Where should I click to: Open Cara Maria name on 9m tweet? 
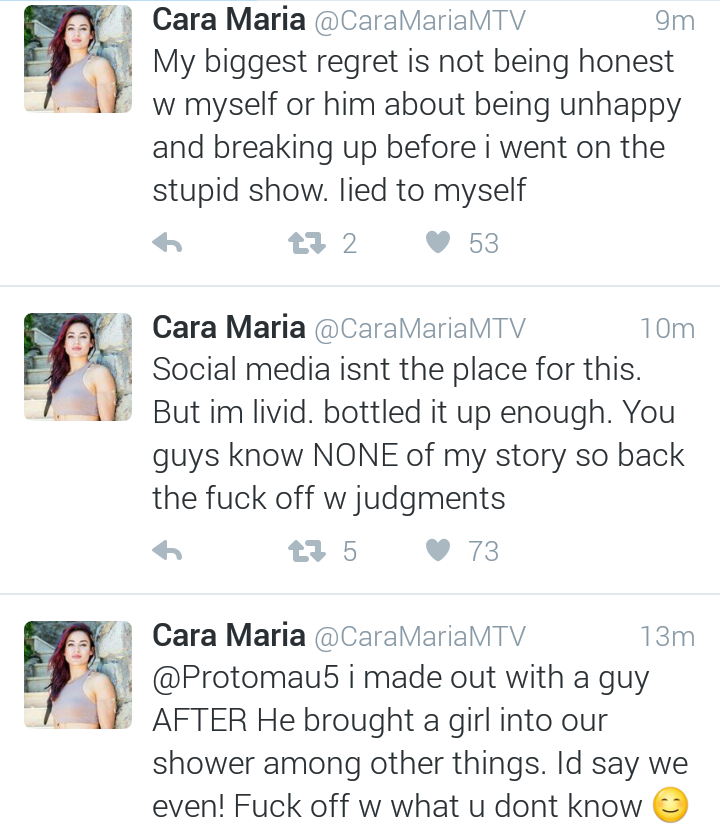click(229, 20)
